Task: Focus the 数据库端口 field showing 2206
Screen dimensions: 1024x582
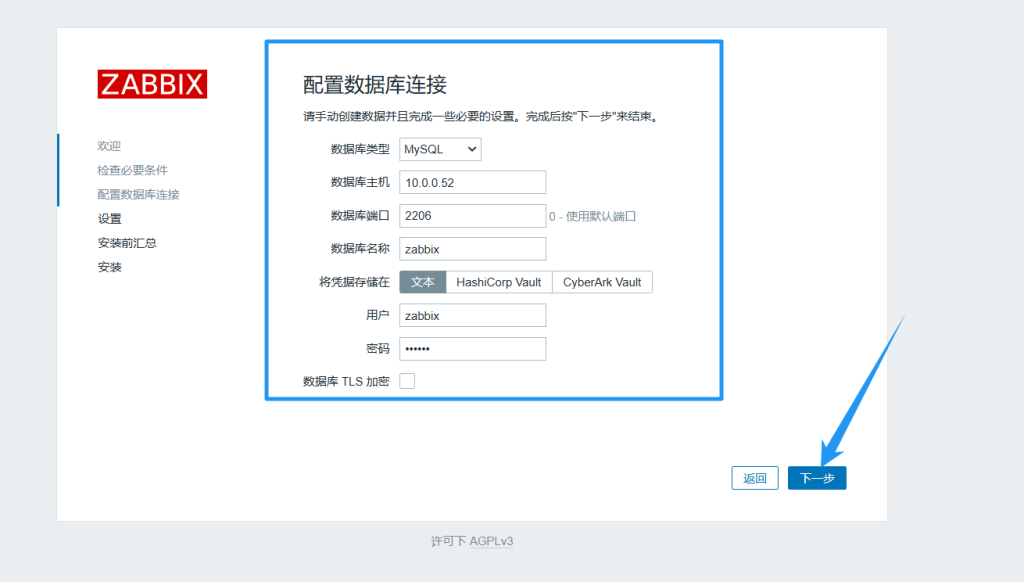Action: 472,216
